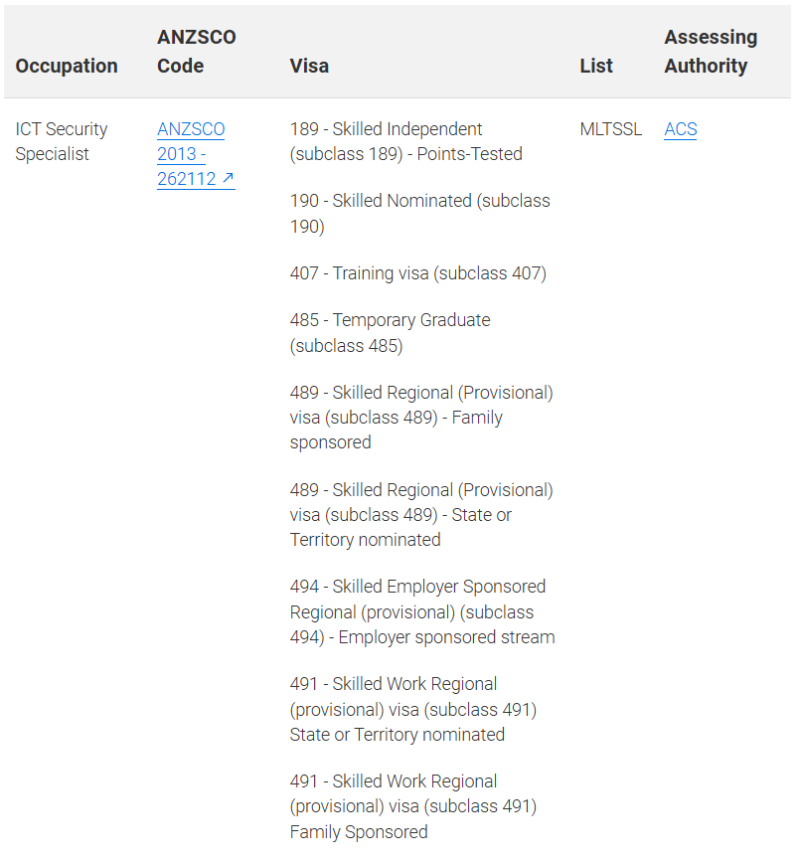The height and width of the screenshot is (865, 800).
Task: Open the ACS assessing authority link
Action: point(680,129)
